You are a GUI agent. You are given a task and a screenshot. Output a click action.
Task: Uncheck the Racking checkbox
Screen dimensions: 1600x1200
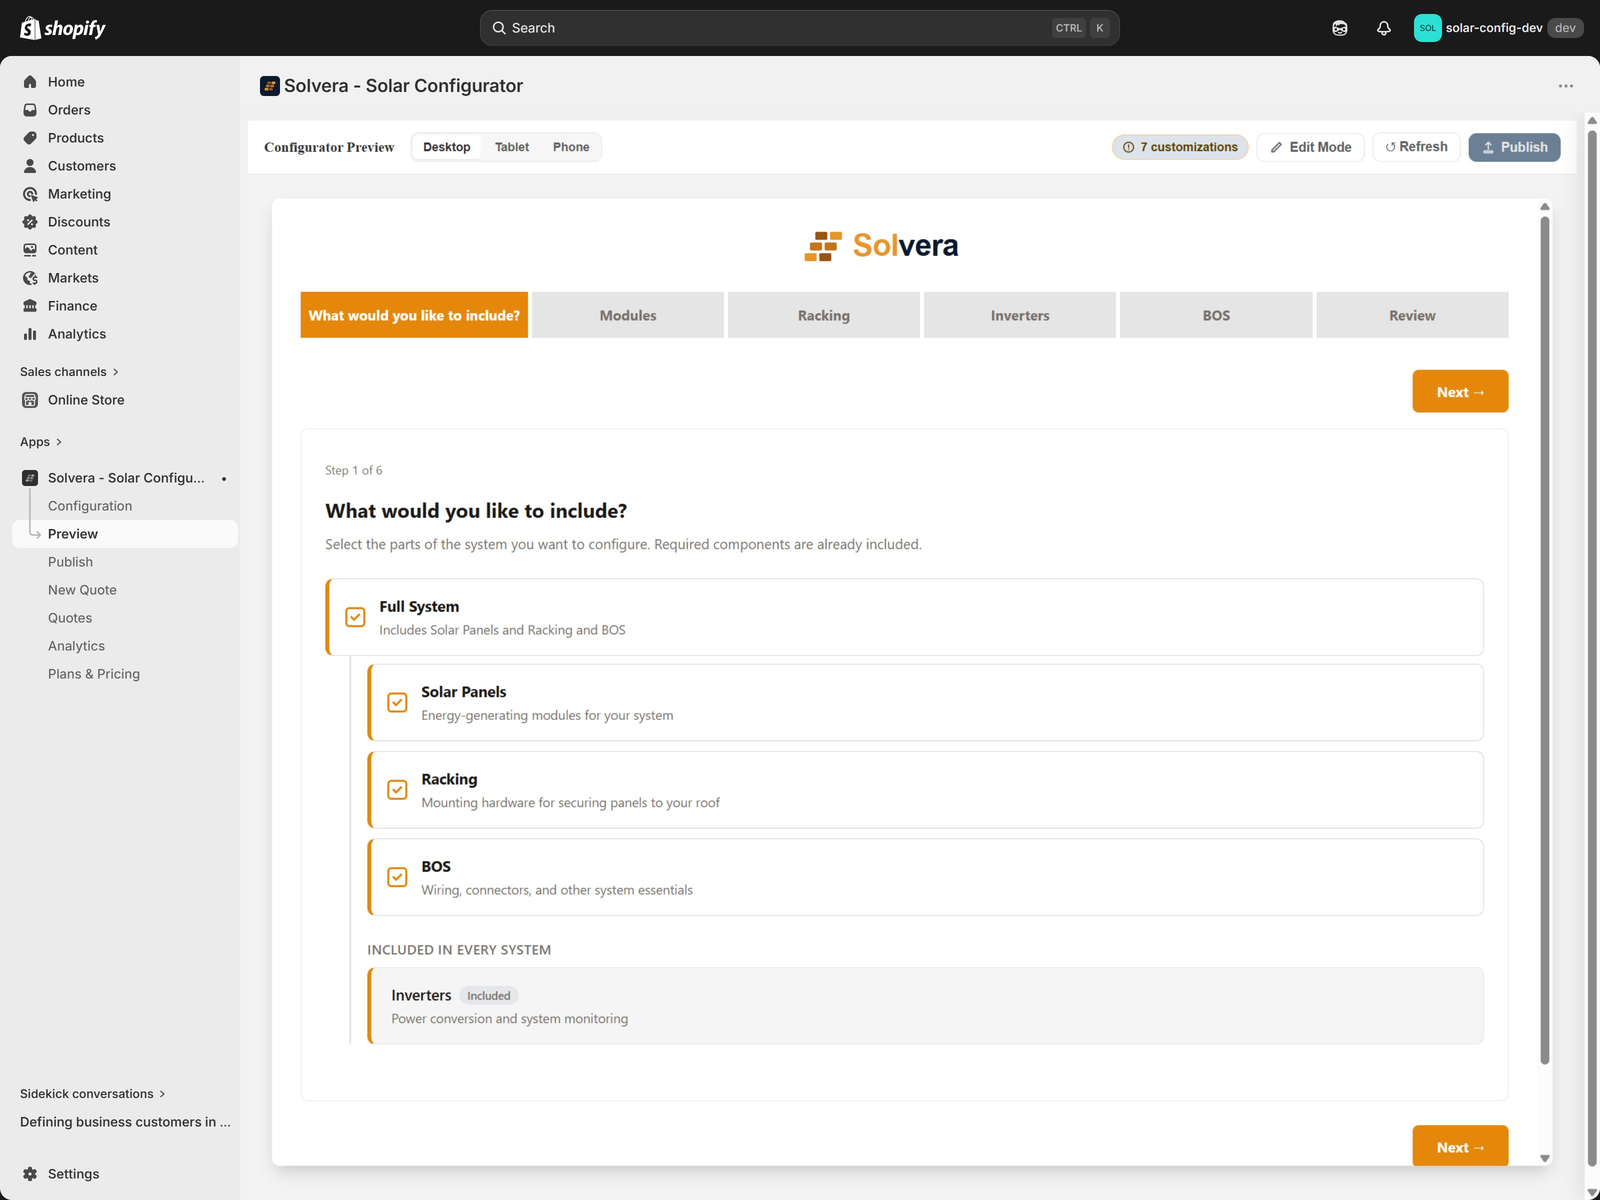397,790
